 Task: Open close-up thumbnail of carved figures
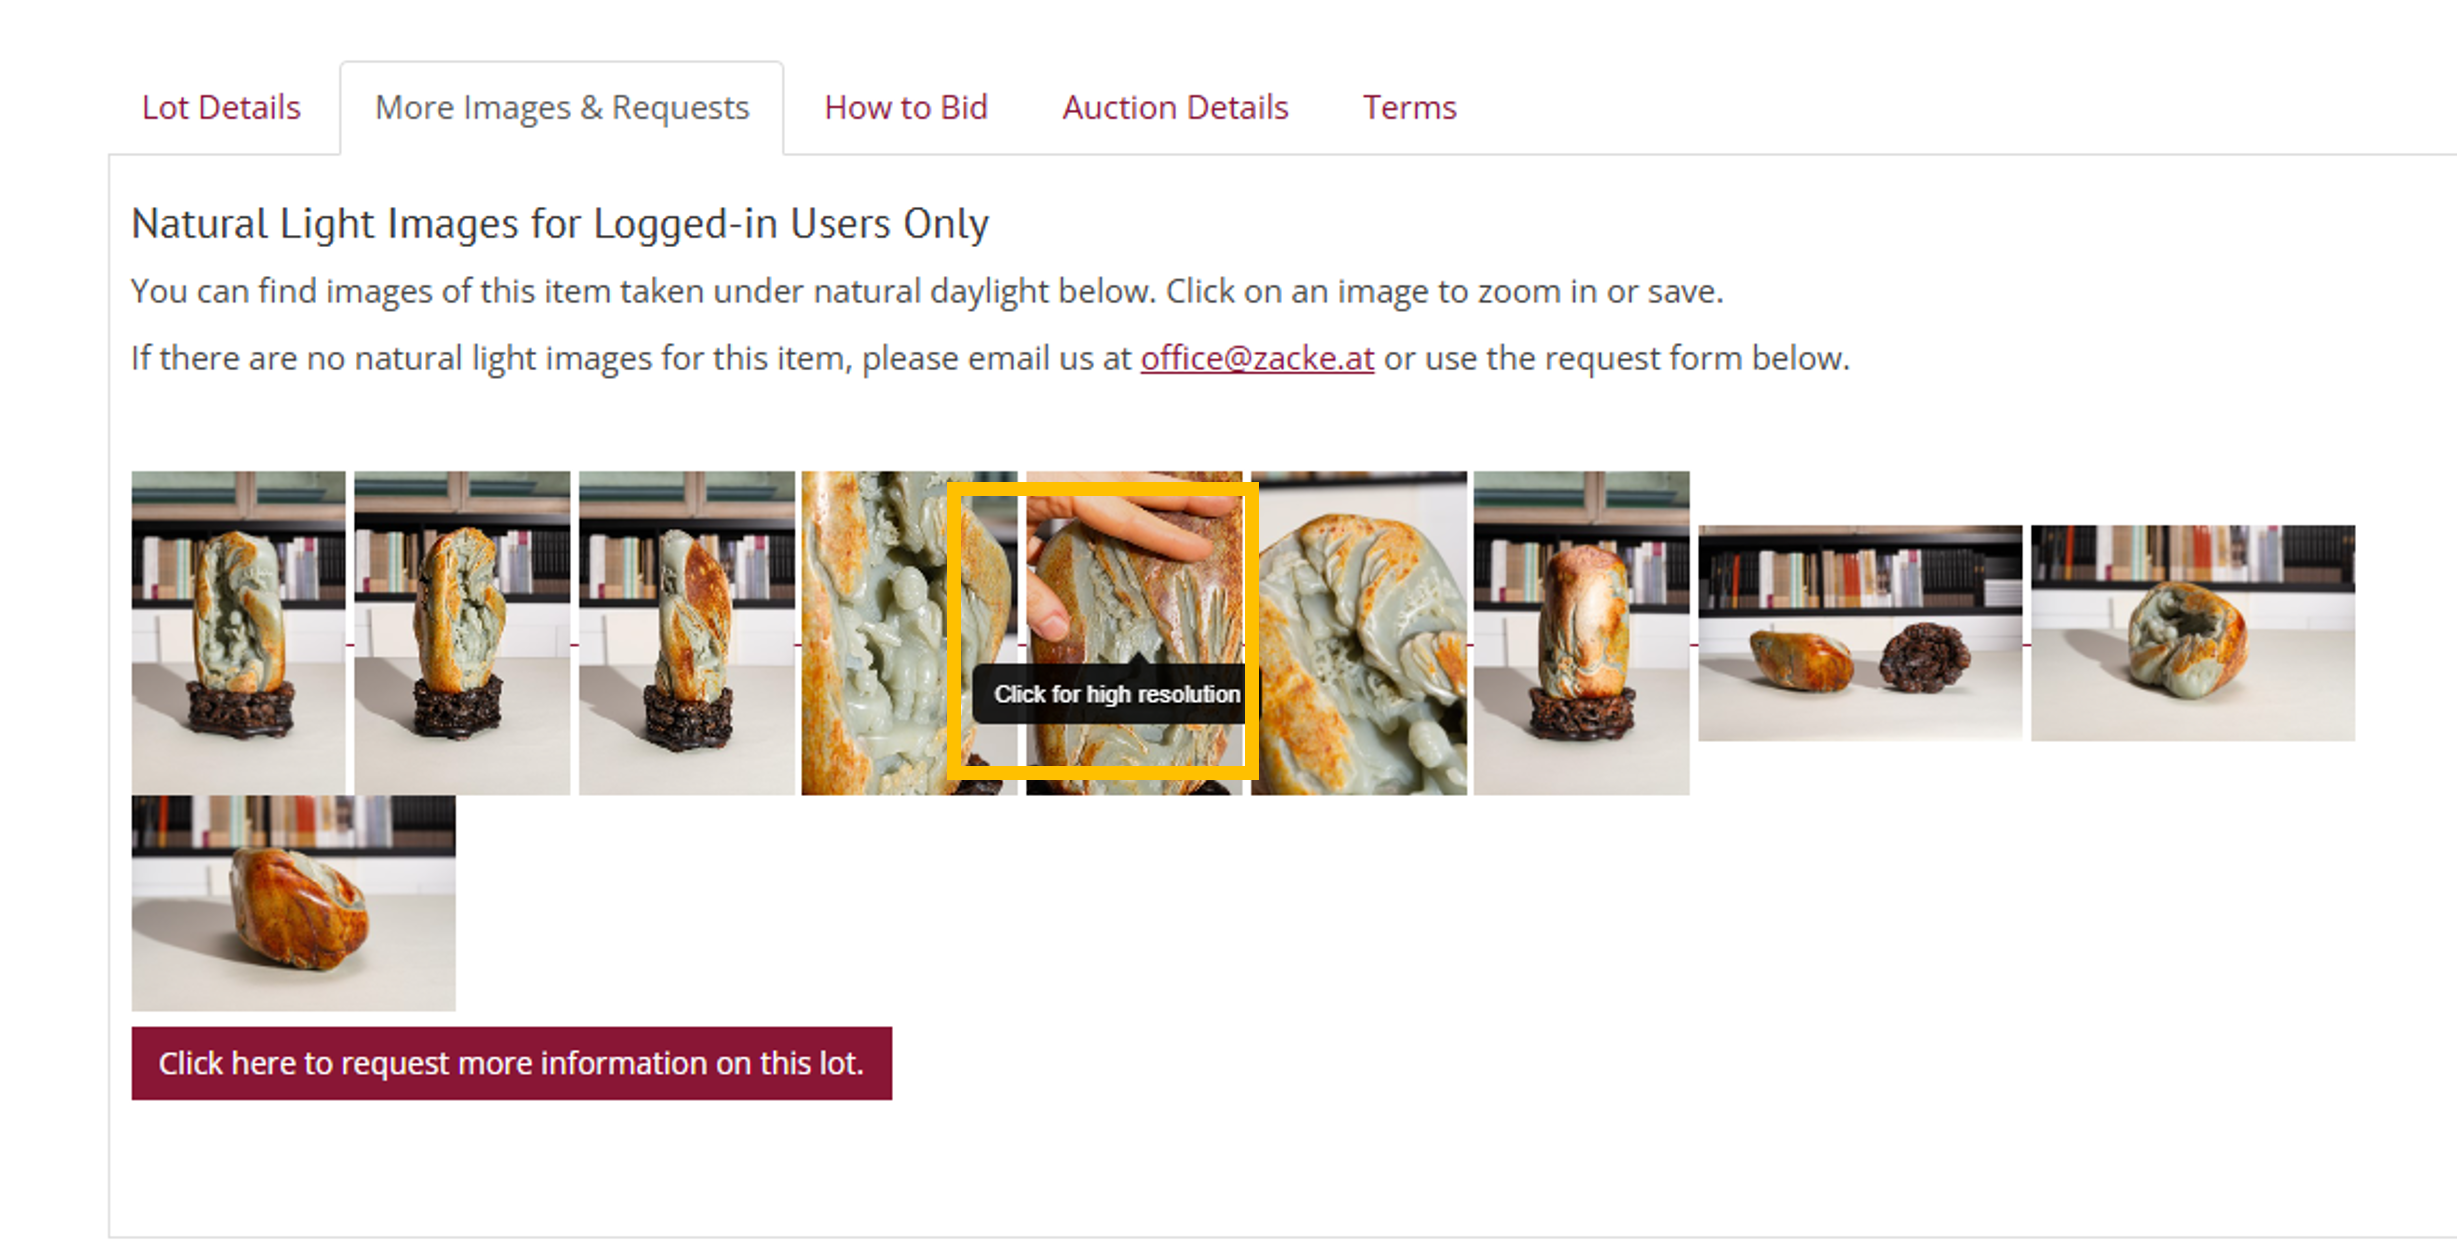pyautogui.click(x=875, y=633)
